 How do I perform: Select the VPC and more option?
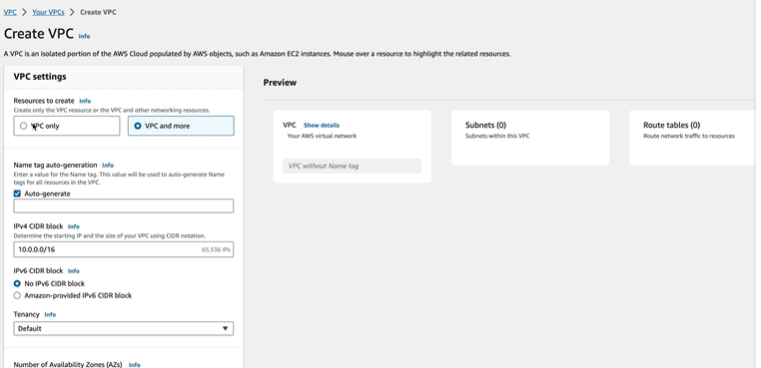pos(181,126)
